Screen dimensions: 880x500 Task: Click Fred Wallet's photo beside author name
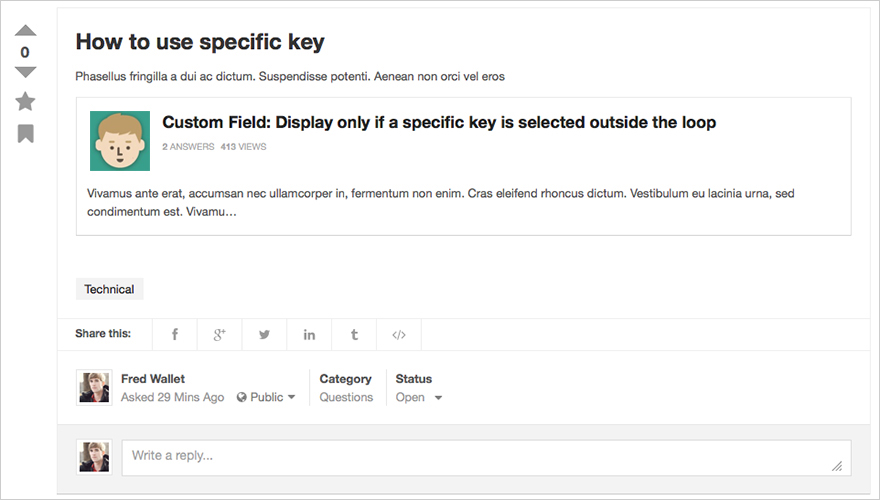[94, 387]
